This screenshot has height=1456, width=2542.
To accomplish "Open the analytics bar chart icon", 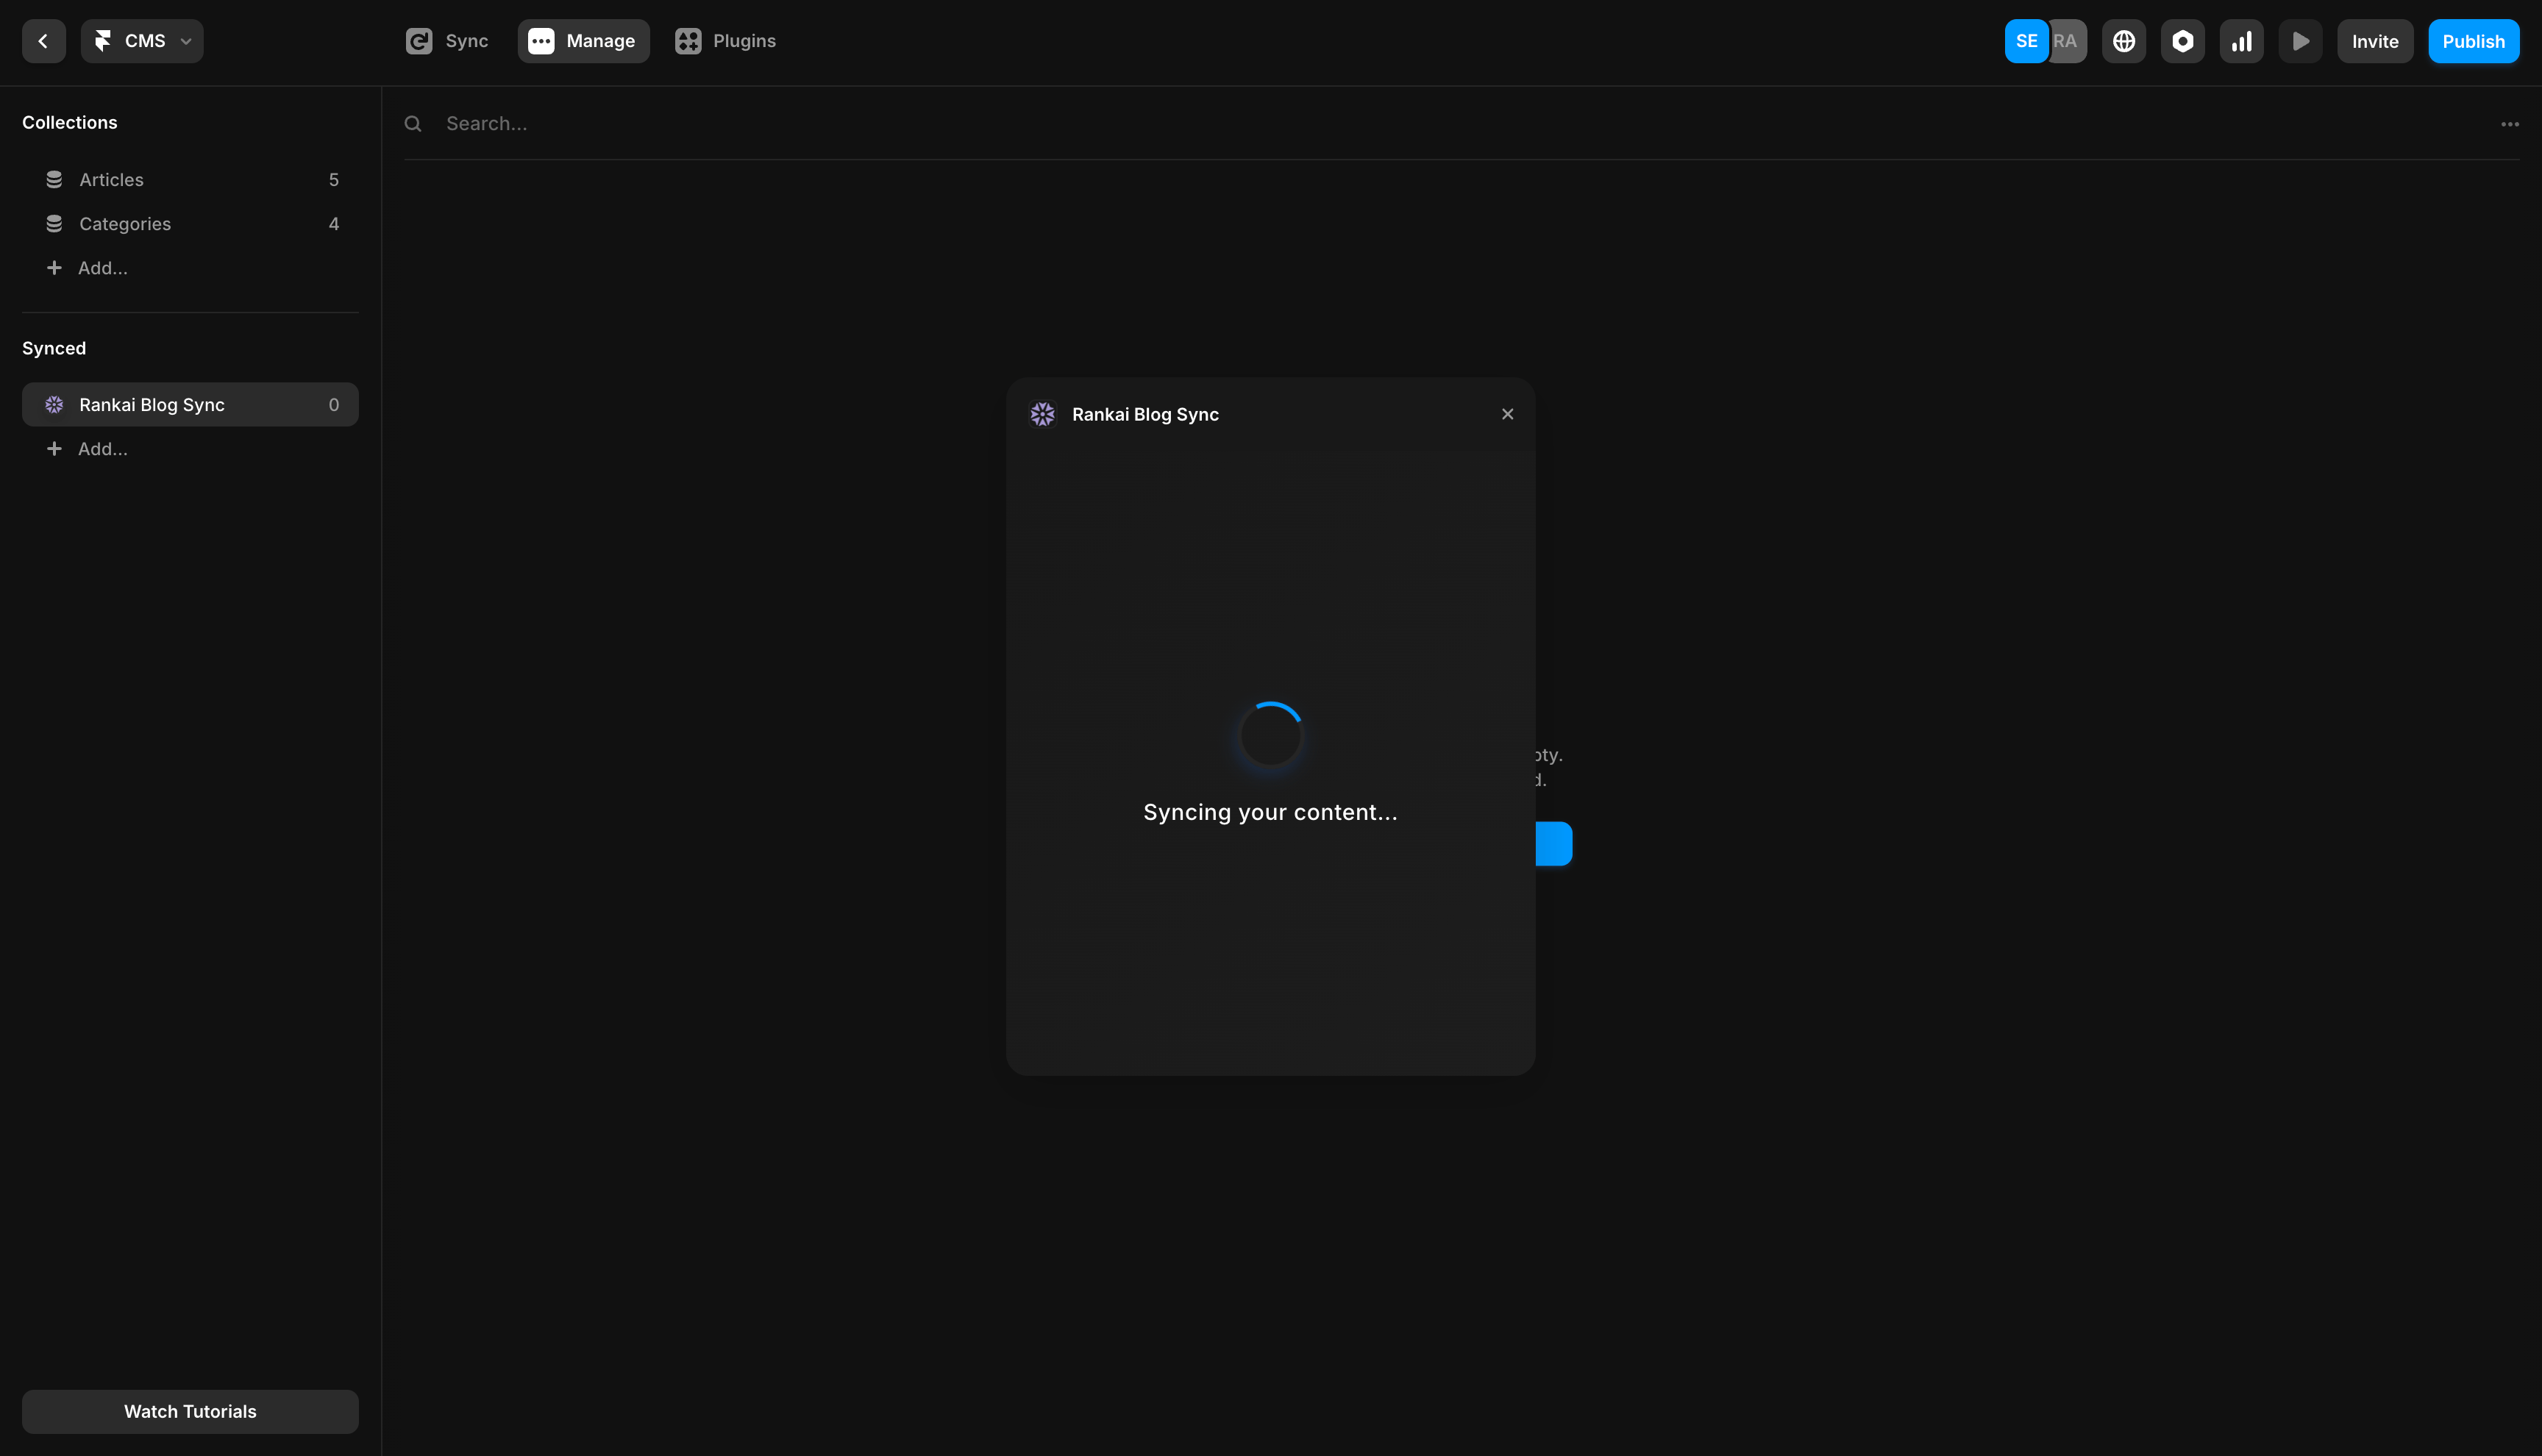I will point(2242,41).
